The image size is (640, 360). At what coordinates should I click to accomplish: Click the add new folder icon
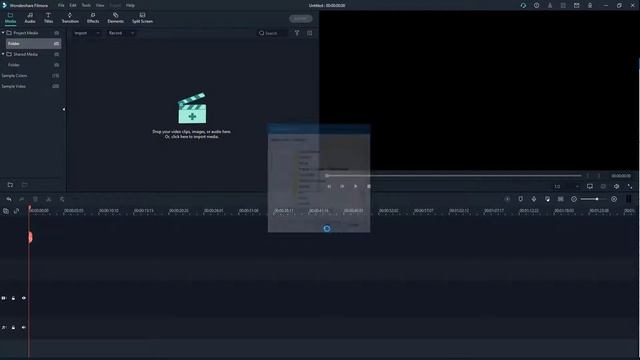point(10,185)
